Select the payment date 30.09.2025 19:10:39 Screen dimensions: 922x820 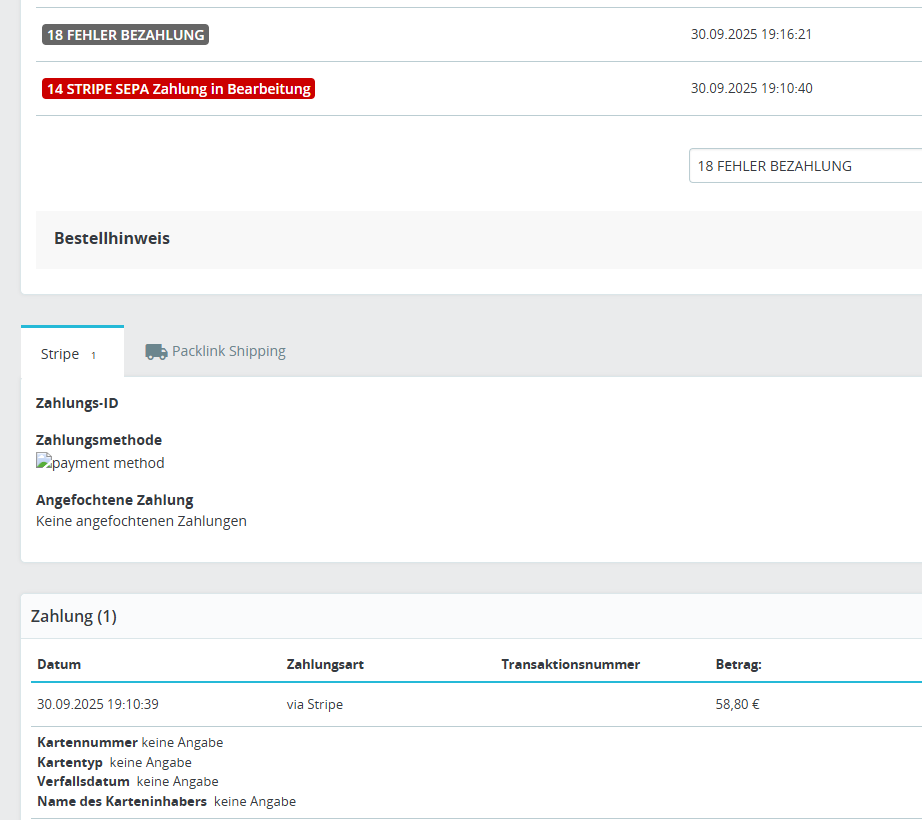click(98, 704)
